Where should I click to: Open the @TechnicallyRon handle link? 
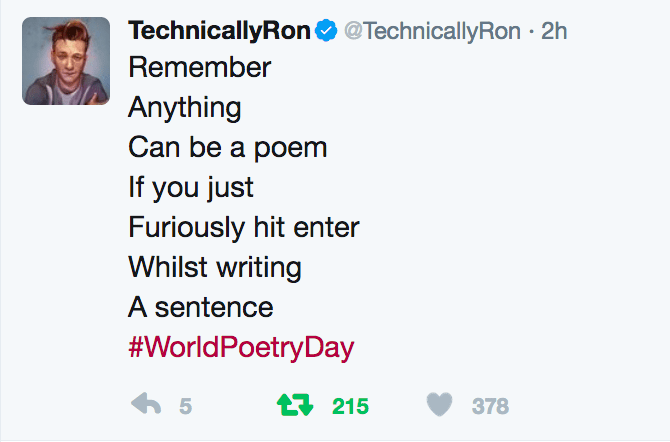pyautogui.click(x=433, y=31)
